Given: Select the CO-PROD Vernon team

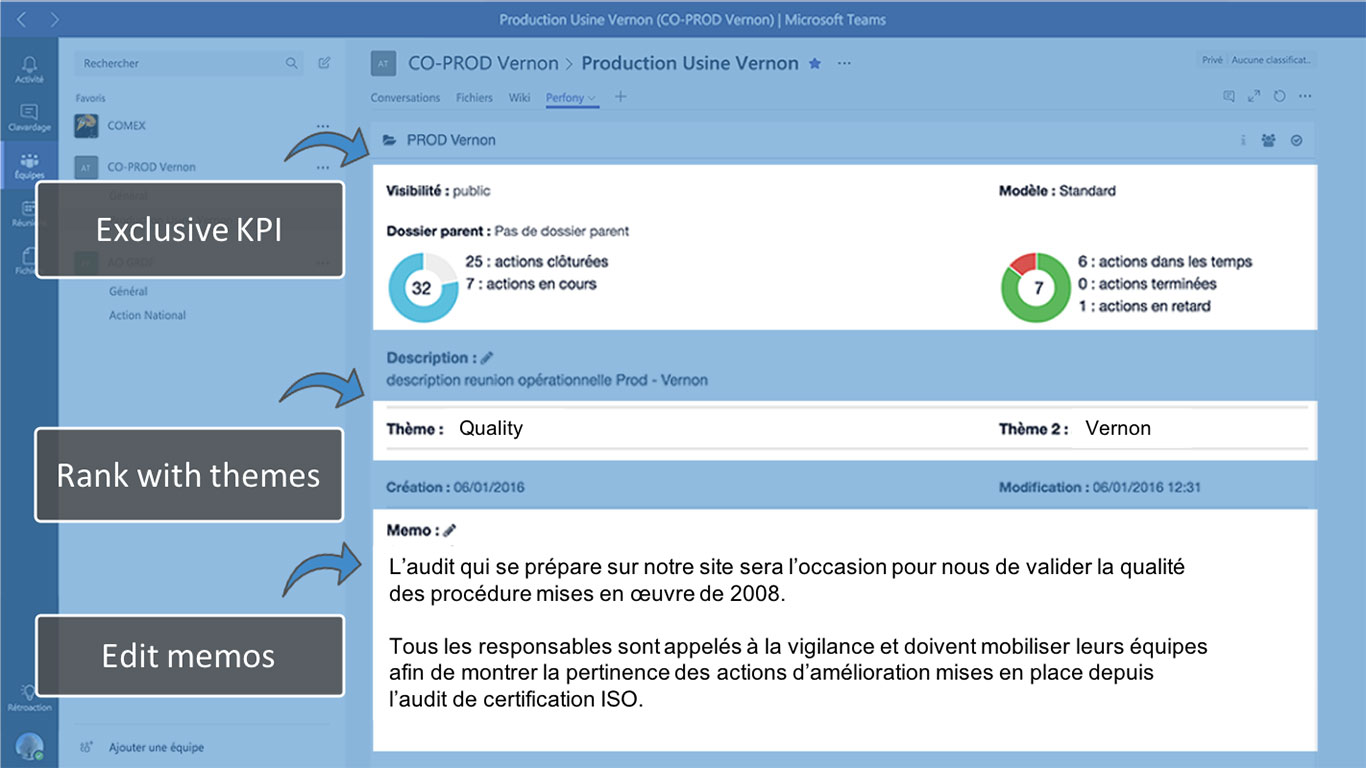Looking at the screenshot, I should click(x=152, y=167).
